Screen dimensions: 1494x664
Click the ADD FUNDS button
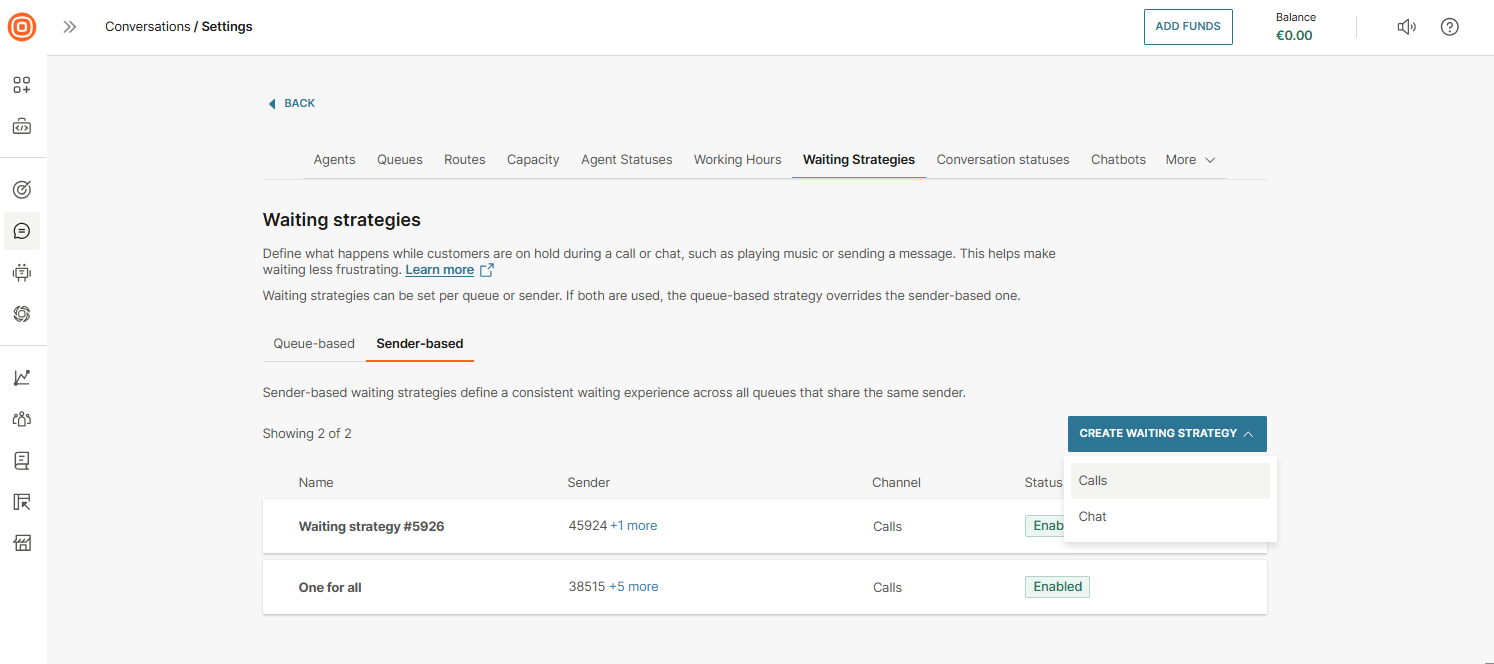click(1188, 27)
